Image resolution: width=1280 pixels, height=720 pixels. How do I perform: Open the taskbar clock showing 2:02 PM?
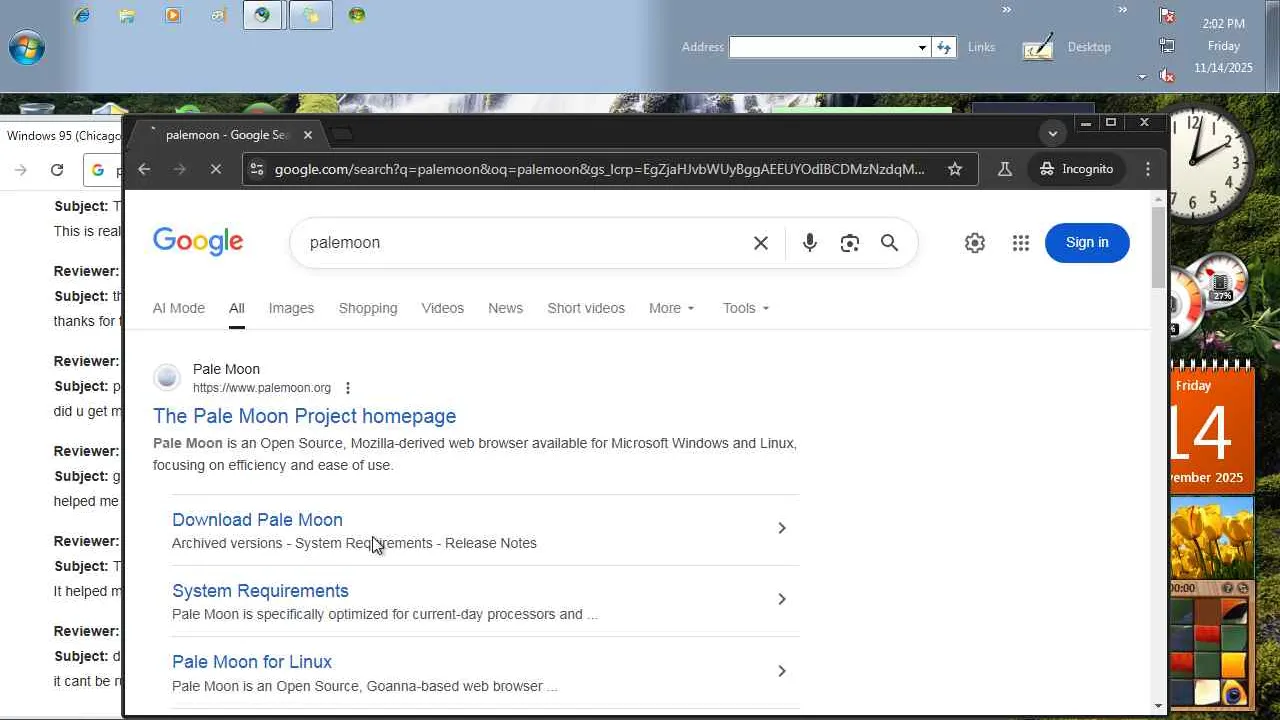tap(1223, 46)
